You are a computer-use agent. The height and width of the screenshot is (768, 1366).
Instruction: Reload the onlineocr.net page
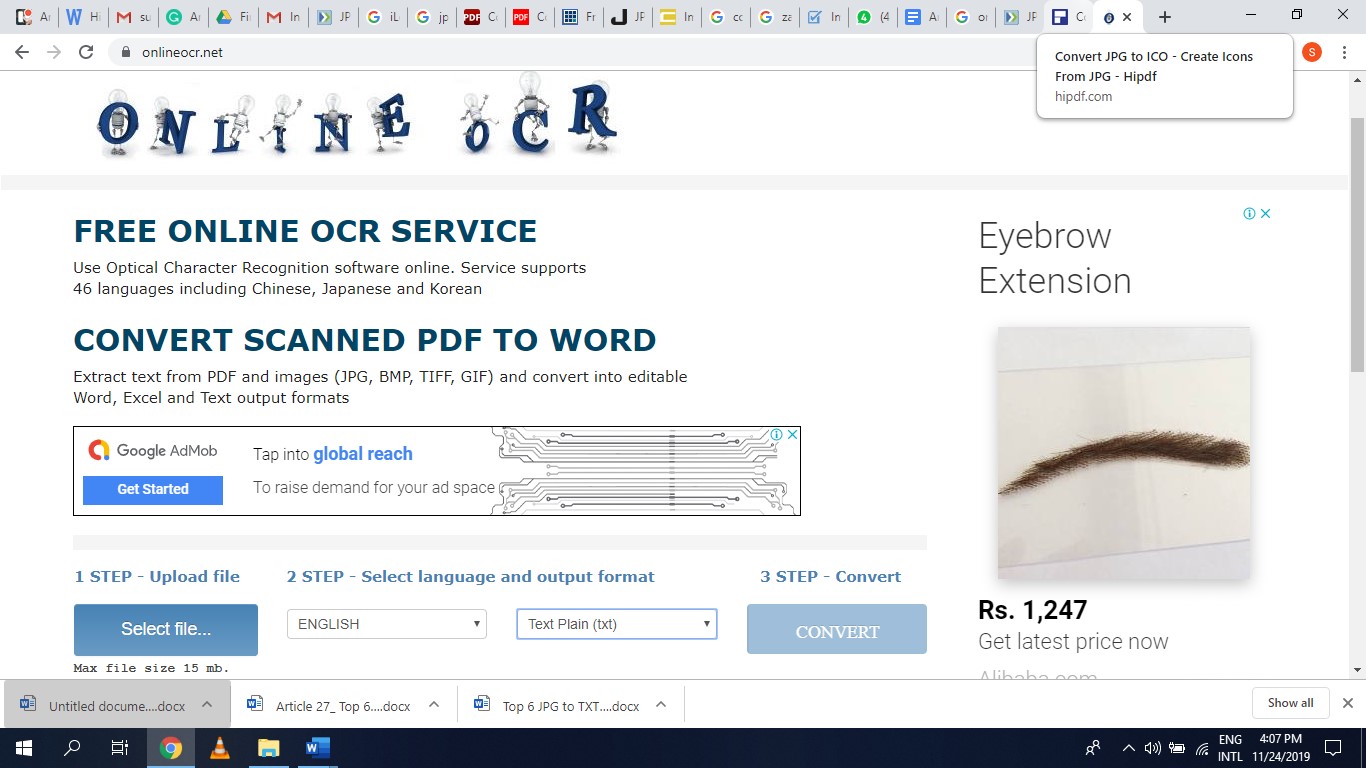click(86, 52)
